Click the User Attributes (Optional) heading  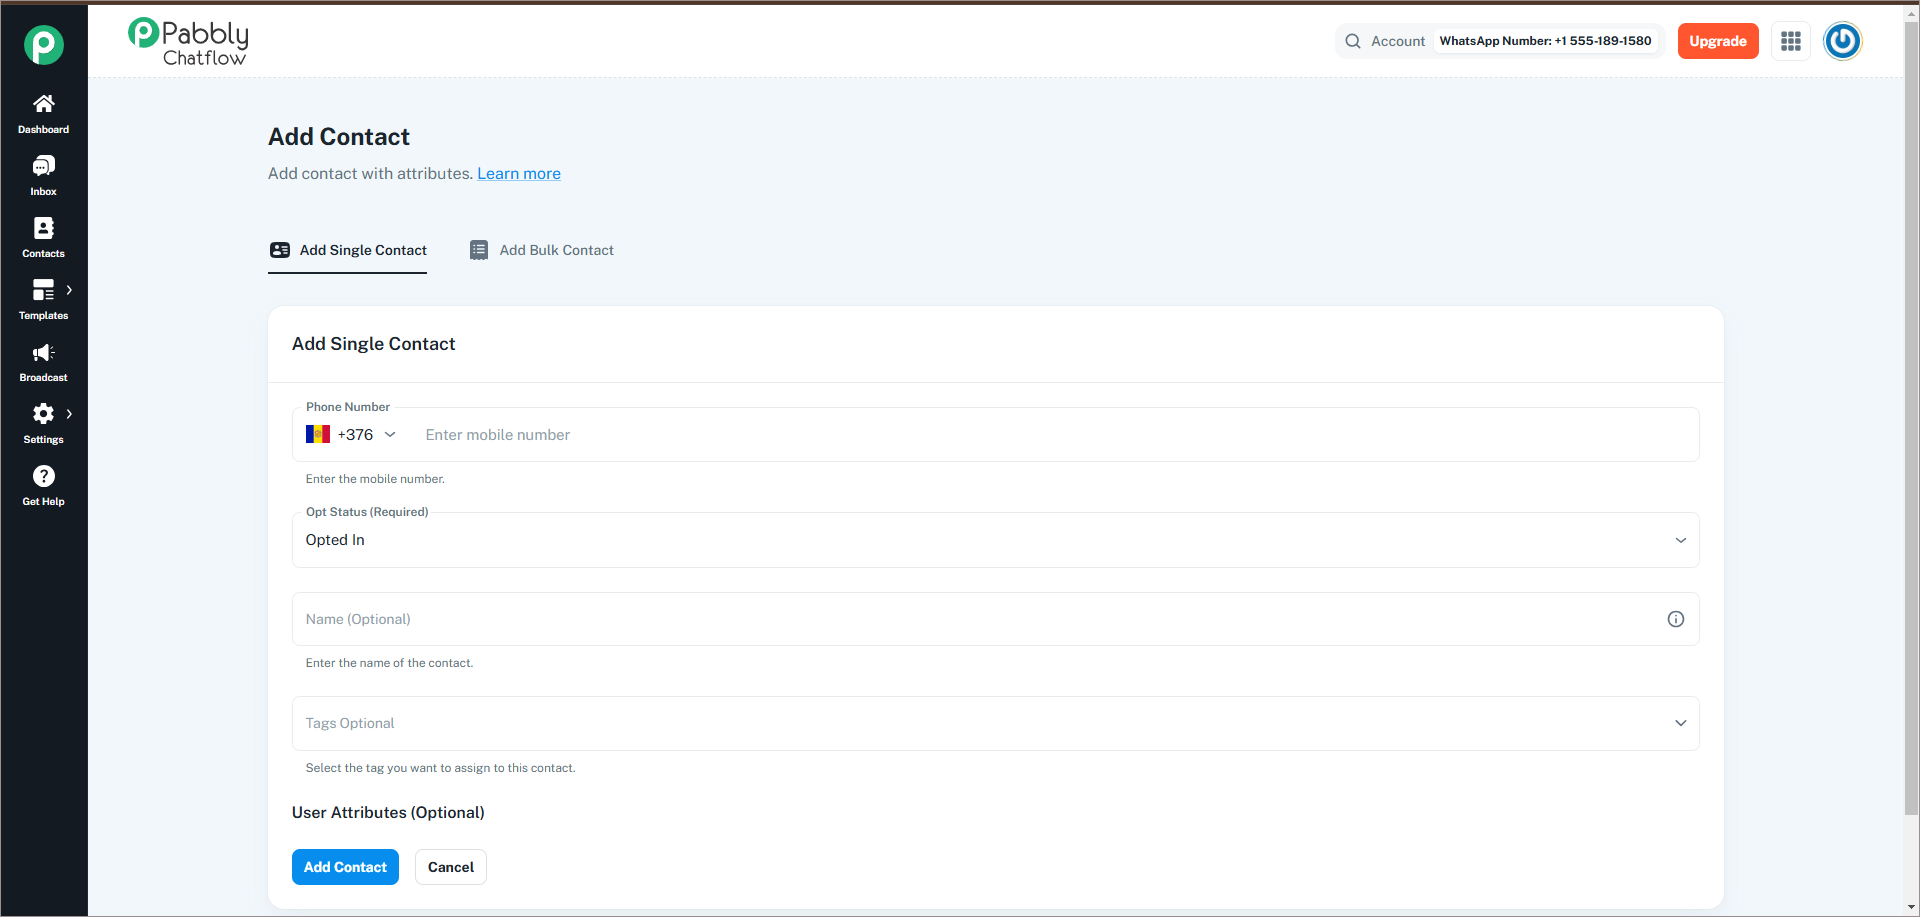point(388,813)
